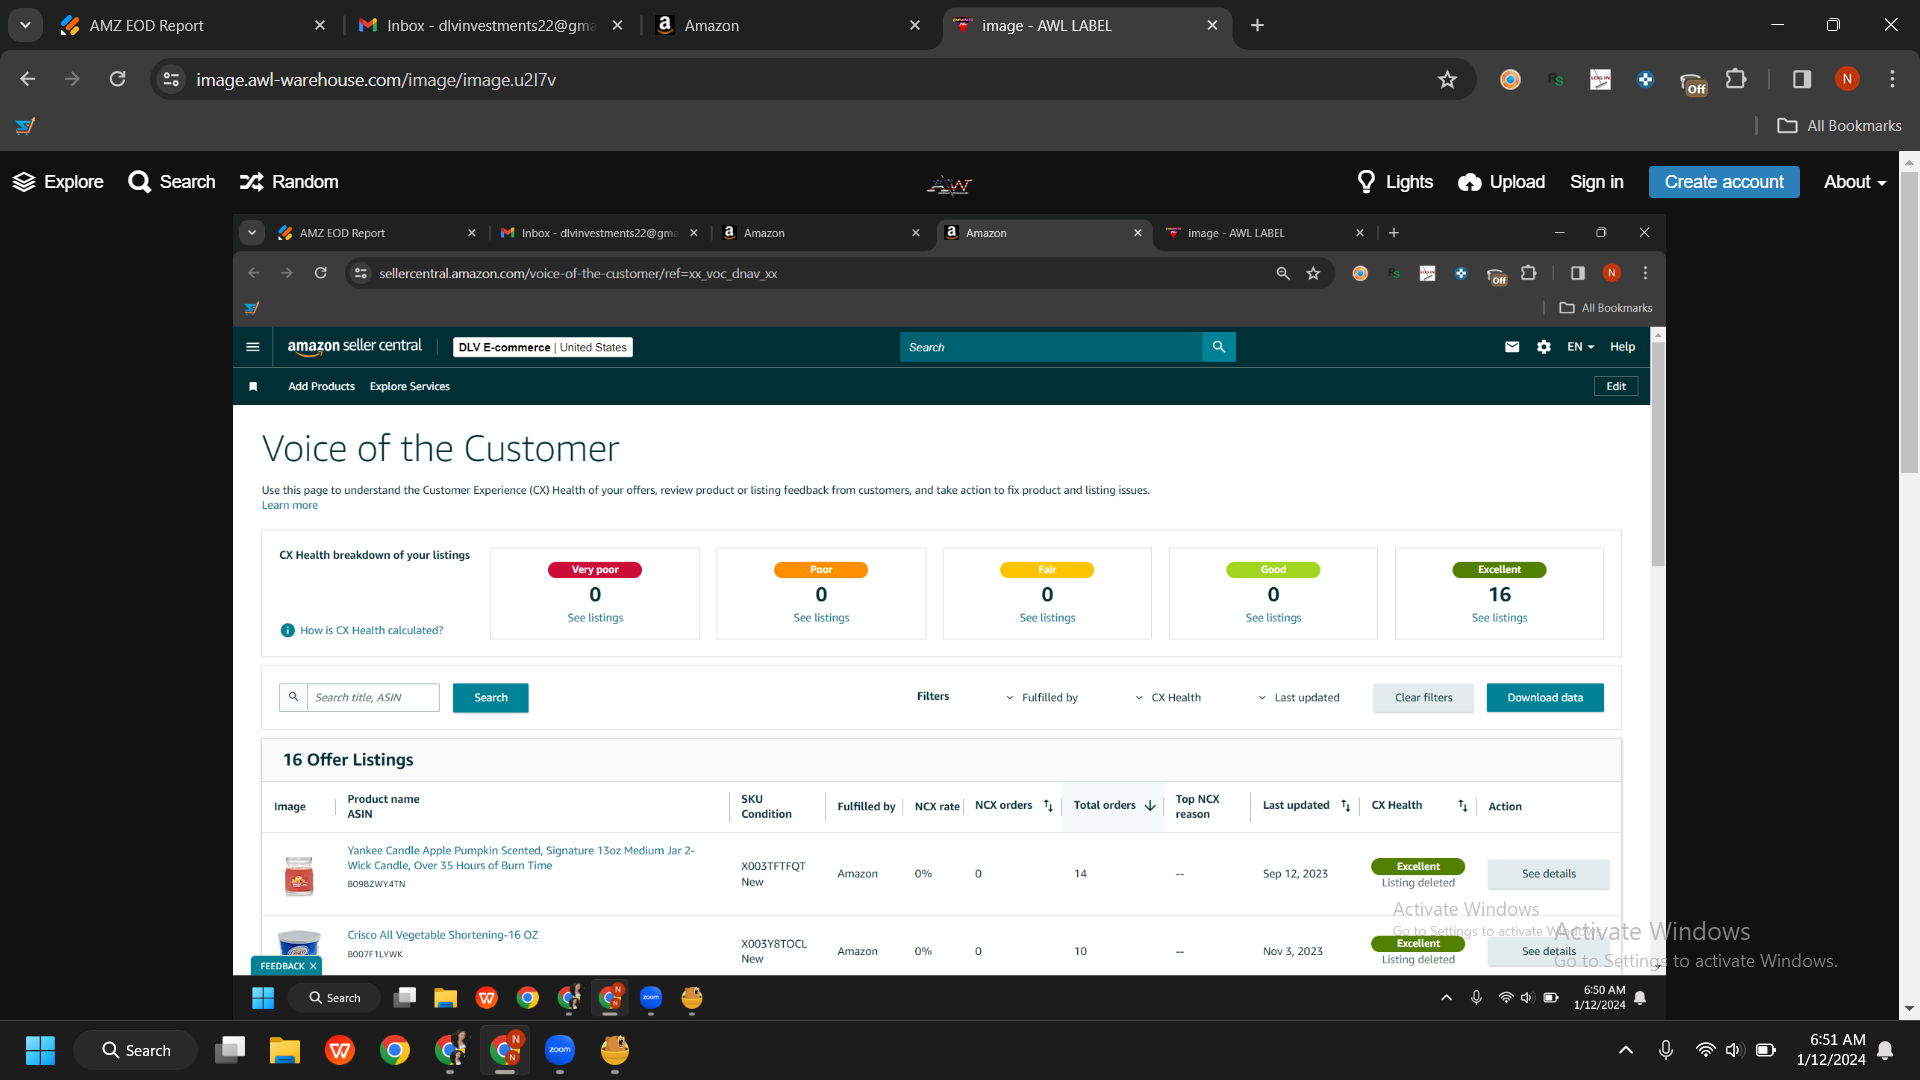This screenshot has height=1080, width=1920.
Task: Click the Learn more link
Action: (290, 506)
